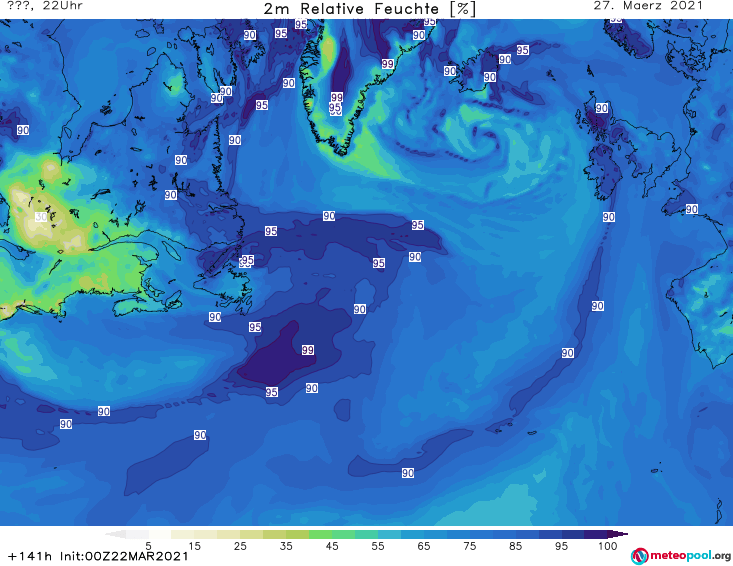Screen dimensions: 733x566
Task: Click the '+141h Init:00Z22MAR2021' forecast text
Action: click(x=98, y=556)
